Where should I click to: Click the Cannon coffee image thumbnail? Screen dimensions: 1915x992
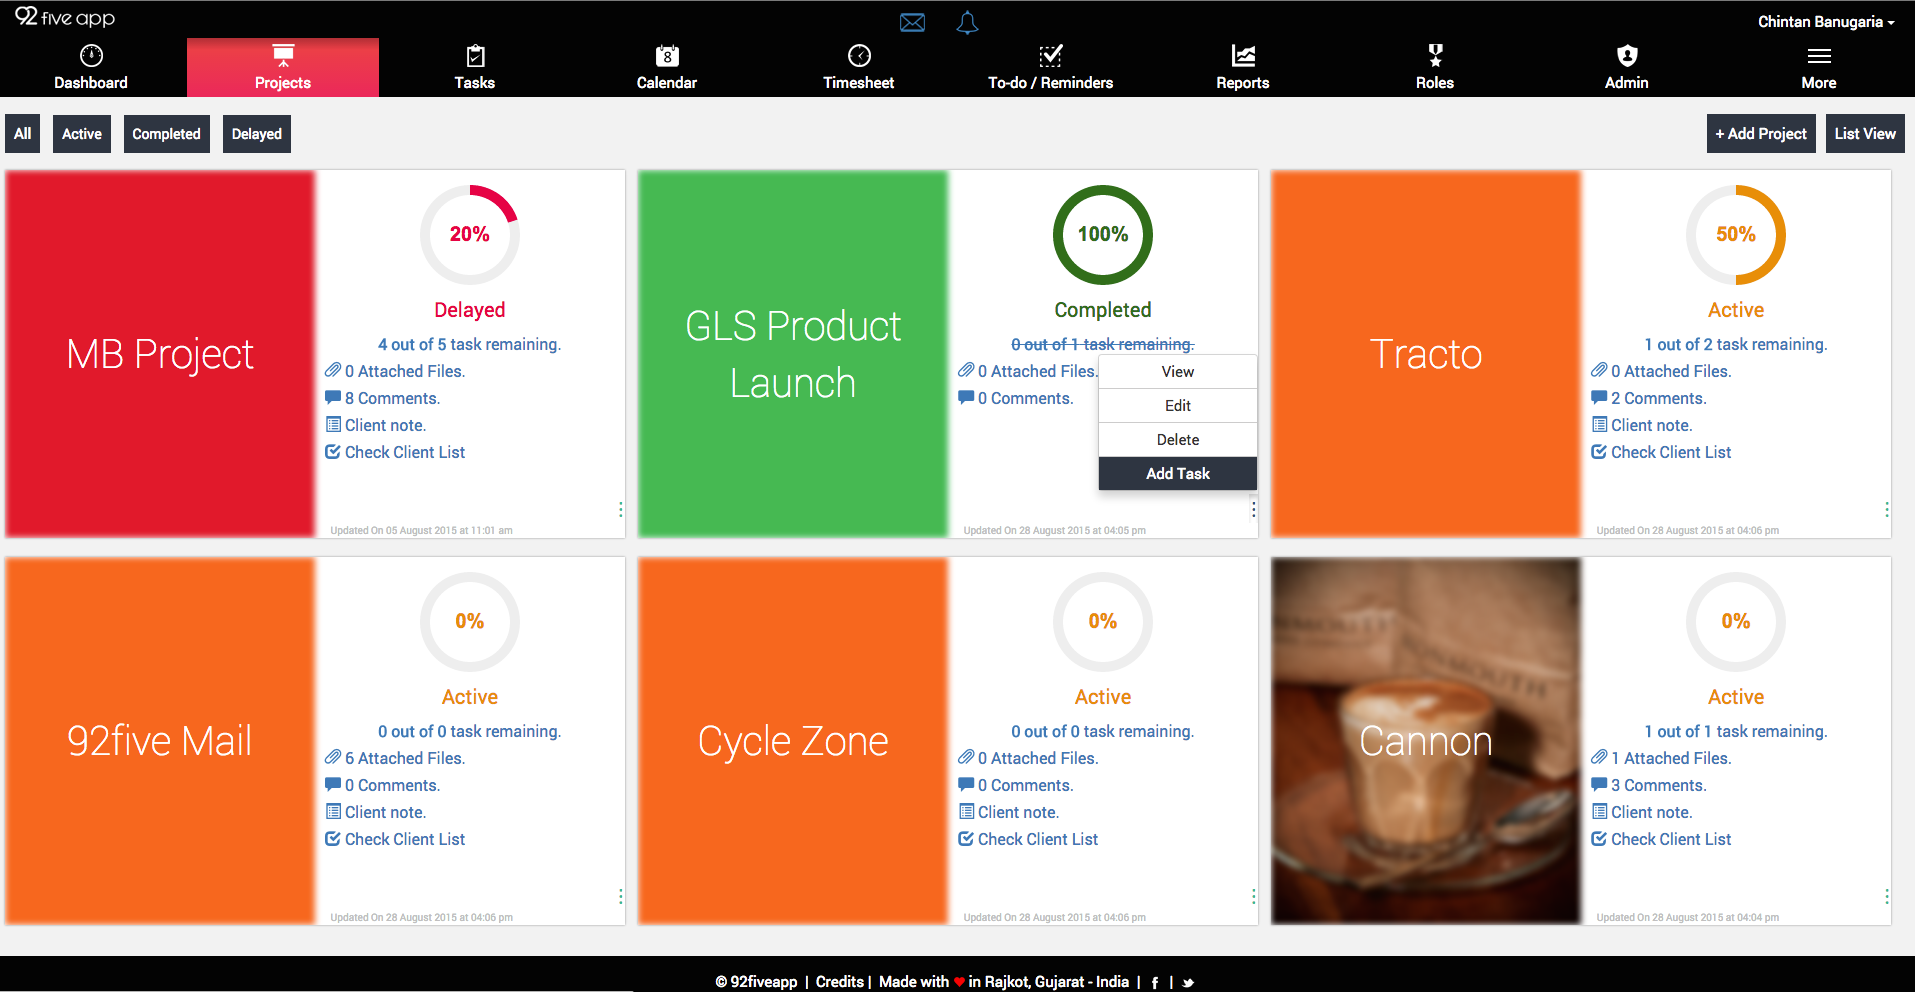coord(1426,741)
